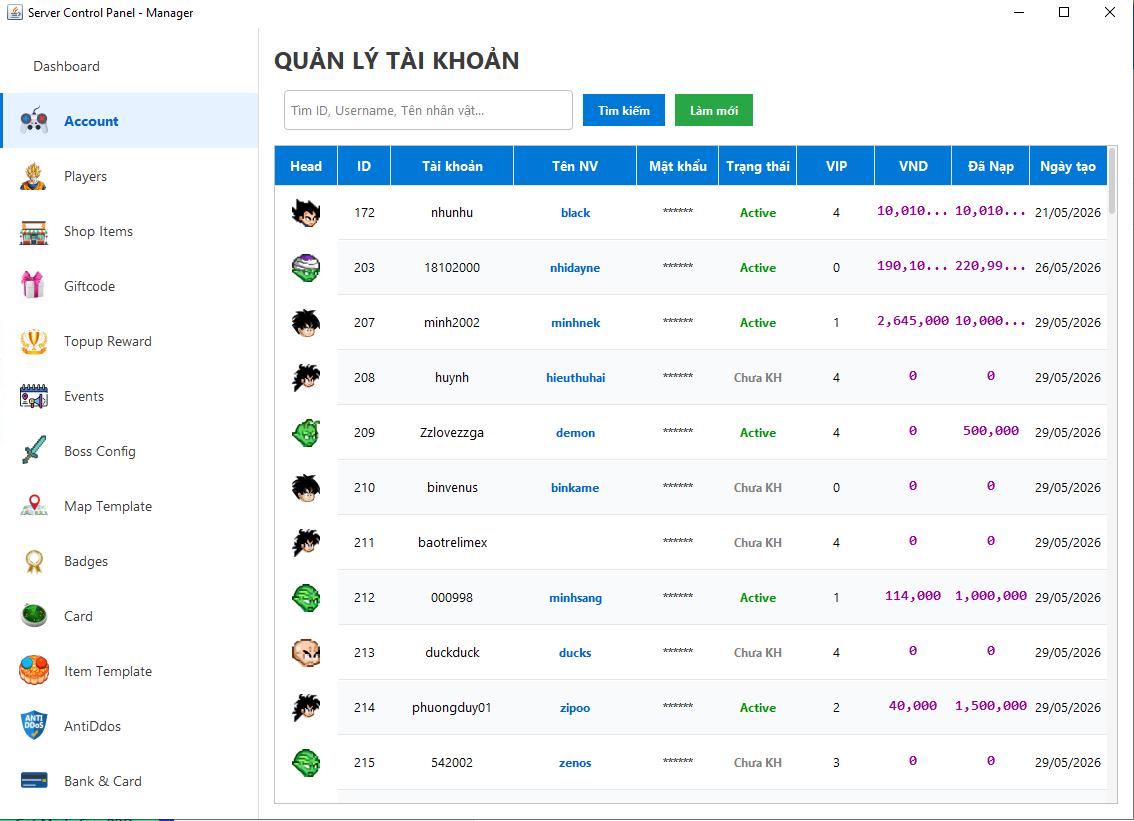Open the Players section
Viewport: 1134px width, 821px height.
(85, 176)
